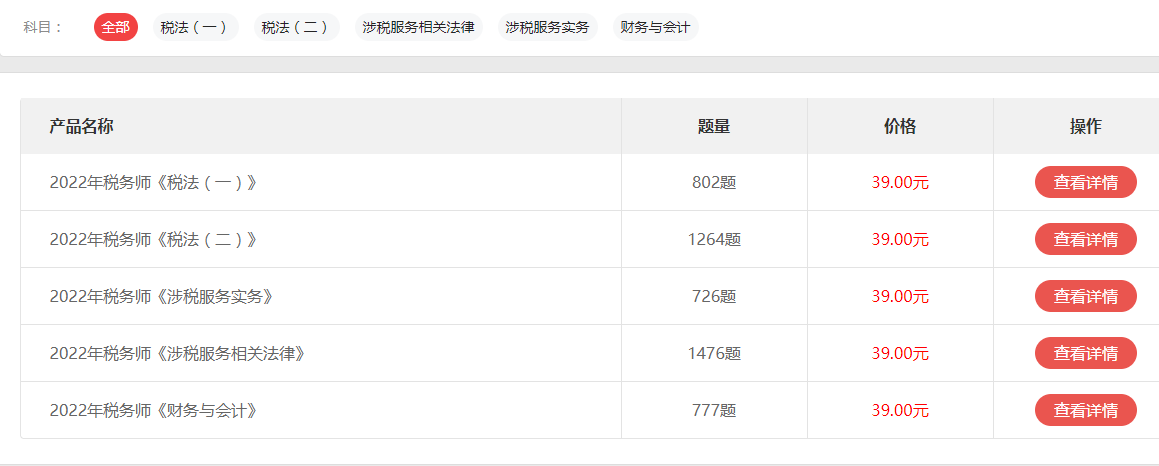The image size is (1159, 466).
Task: Select the 全部 subject filter
Action: click(x=115, y=27)
